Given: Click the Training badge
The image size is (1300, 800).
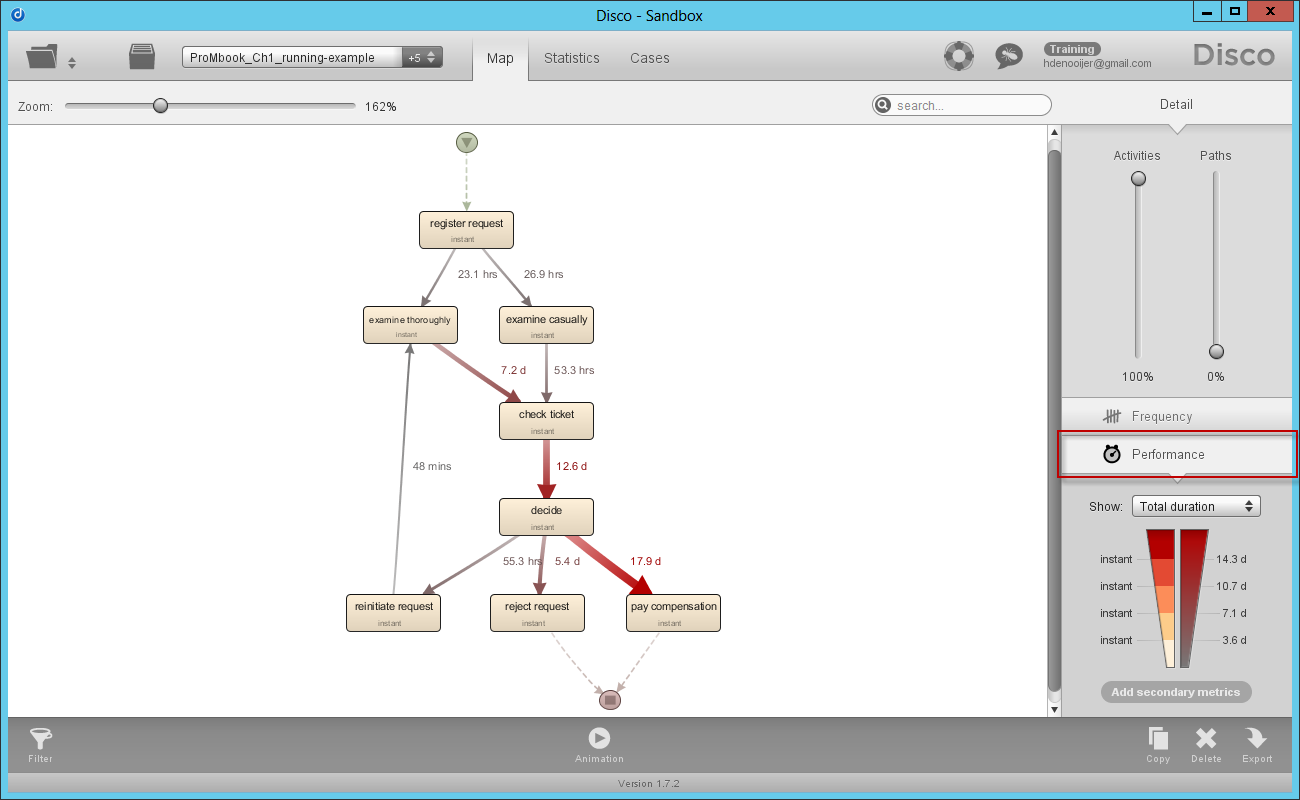Looking at the screenshot, I should (x=1072, y=49).
